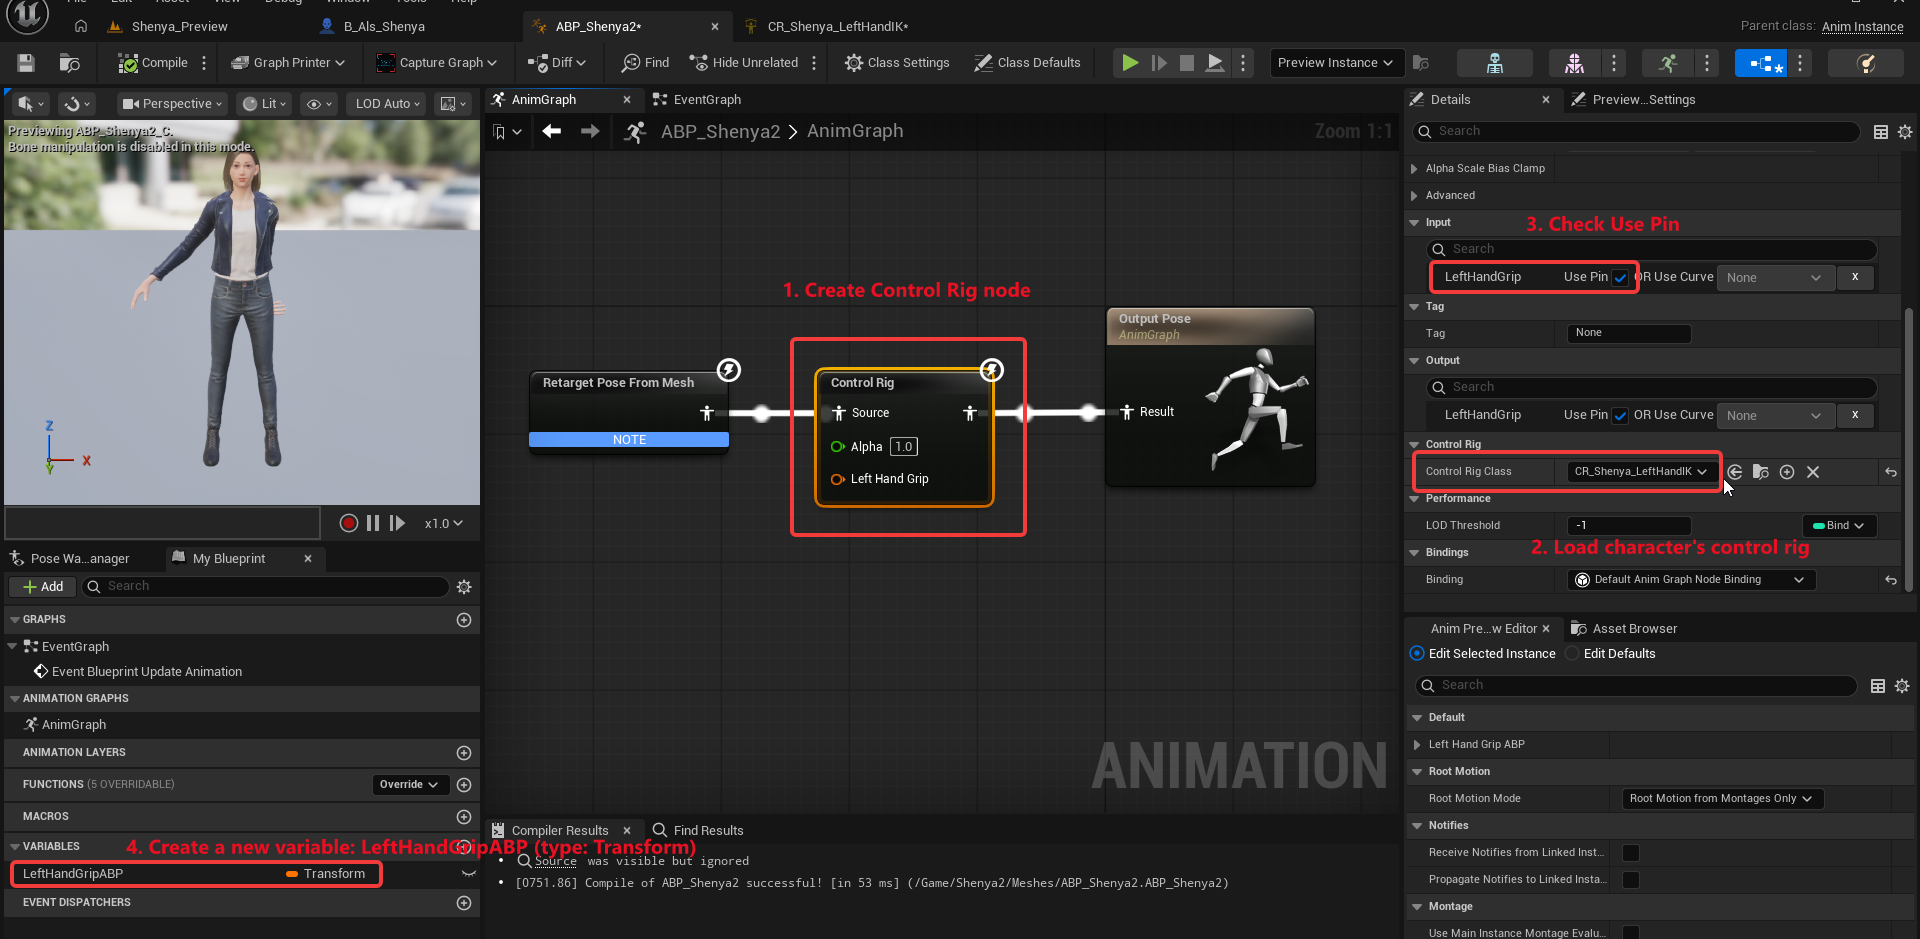Navigate back in graph history
The height and width of the screenshot is (939, 1920).
[x=551, y=131]
